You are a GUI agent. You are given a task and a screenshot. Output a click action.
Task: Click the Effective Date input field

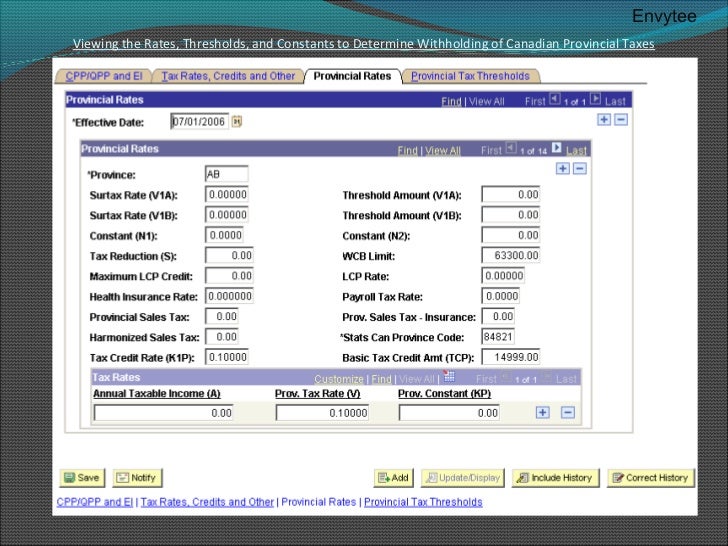(x=200, y=122)
